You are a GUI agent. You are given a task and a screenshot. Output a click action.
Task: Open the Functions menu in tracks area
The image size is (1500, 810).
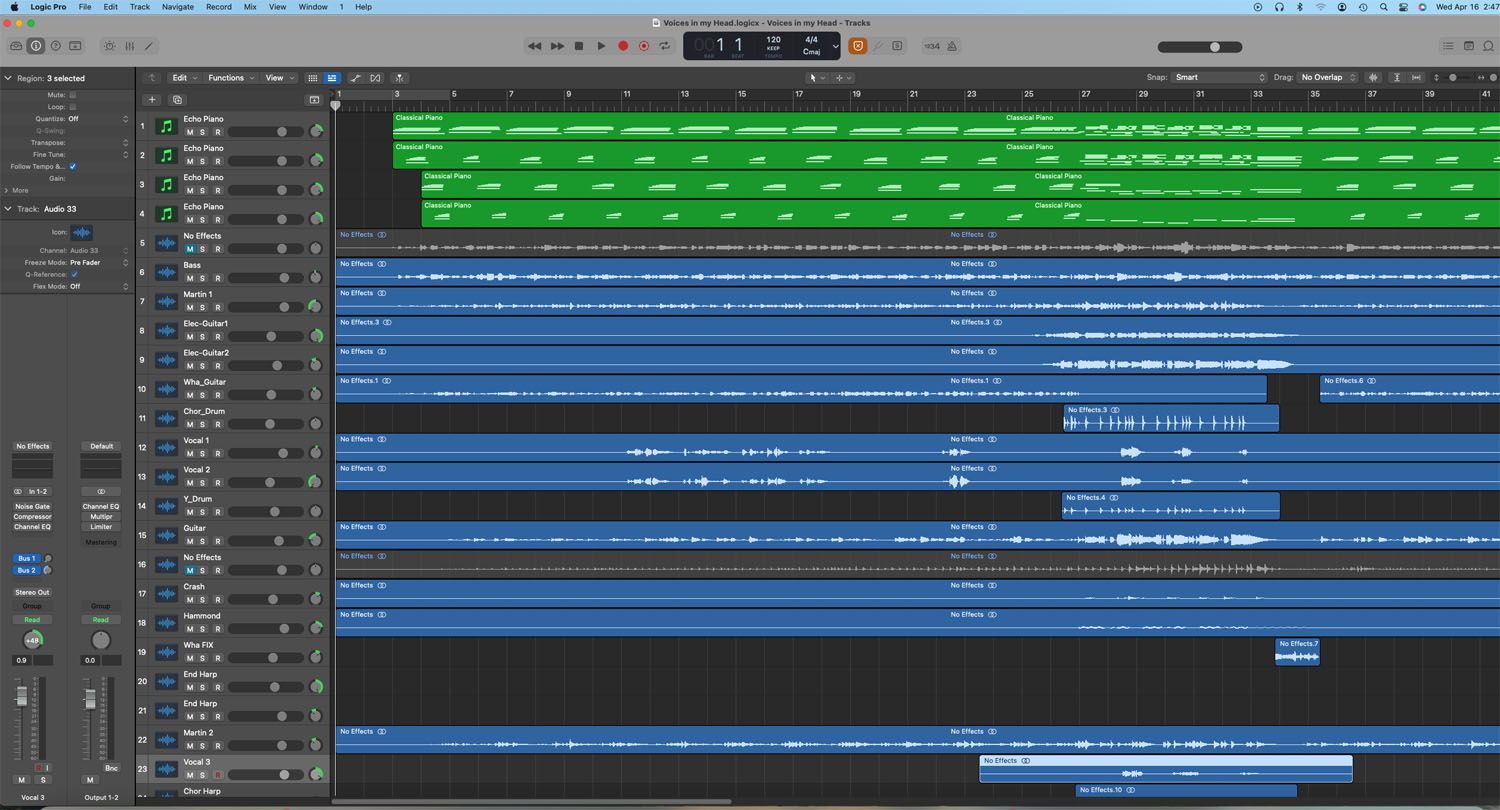230,78
